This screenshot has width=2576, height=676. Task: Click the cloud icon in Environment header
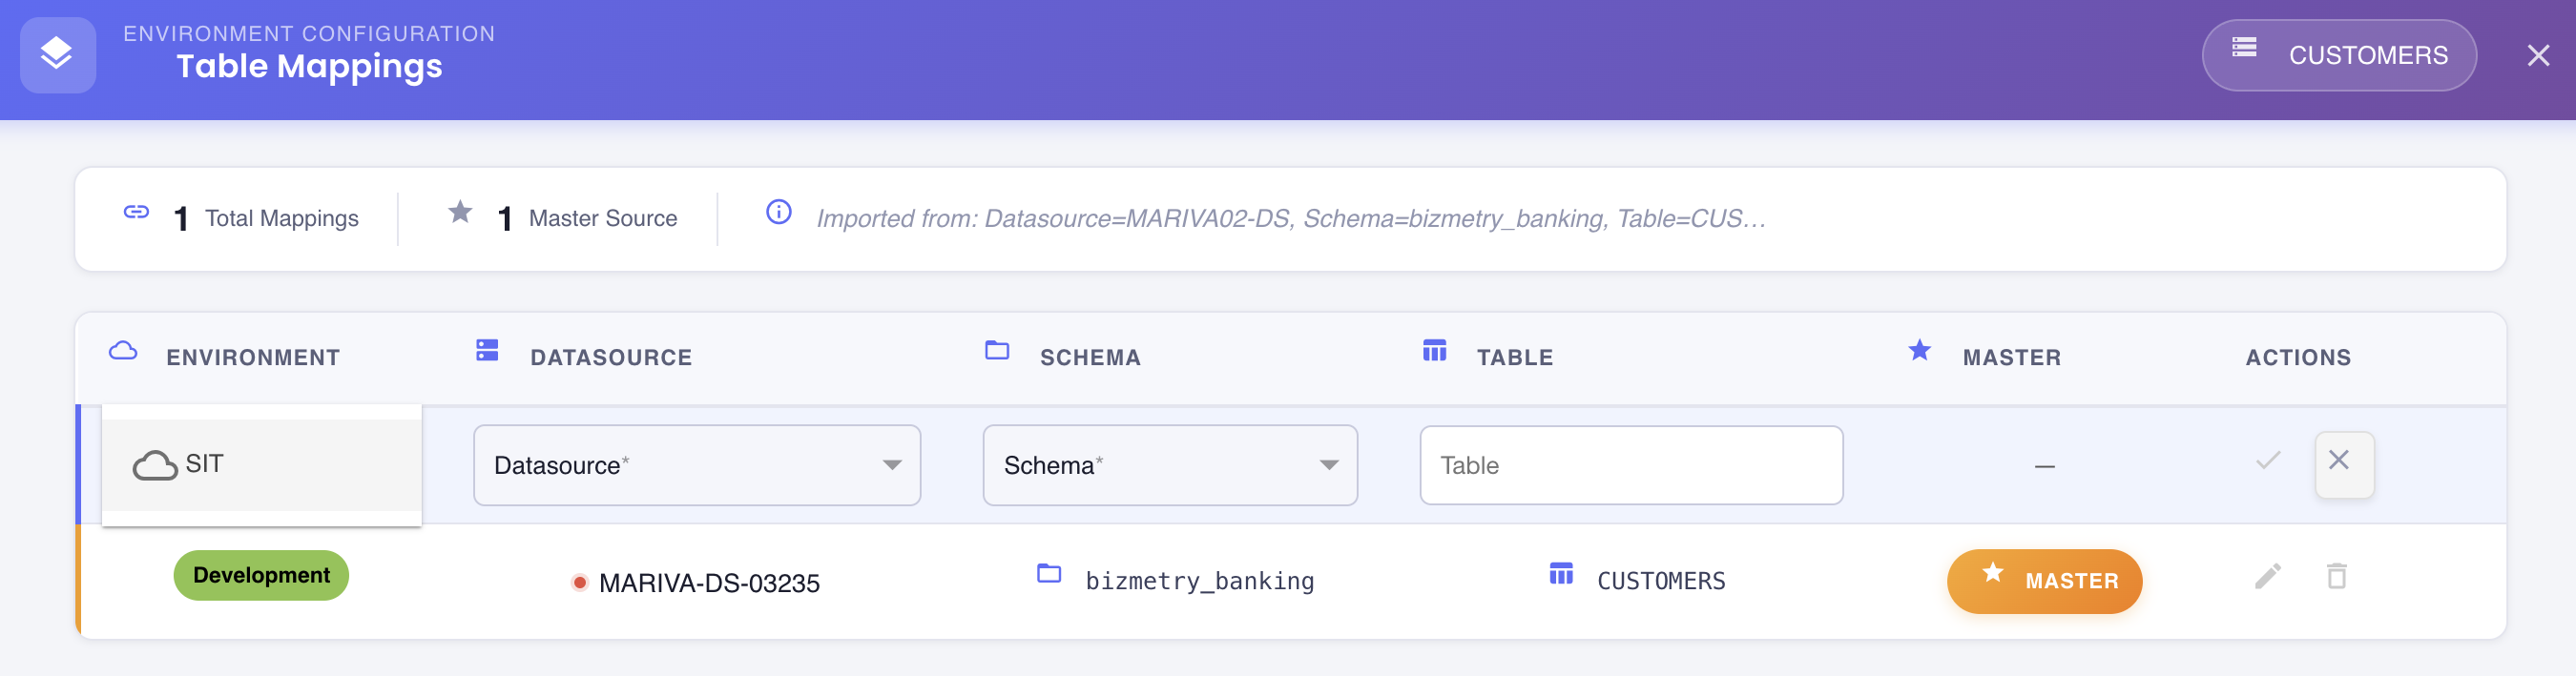click(x=123, y=351)
